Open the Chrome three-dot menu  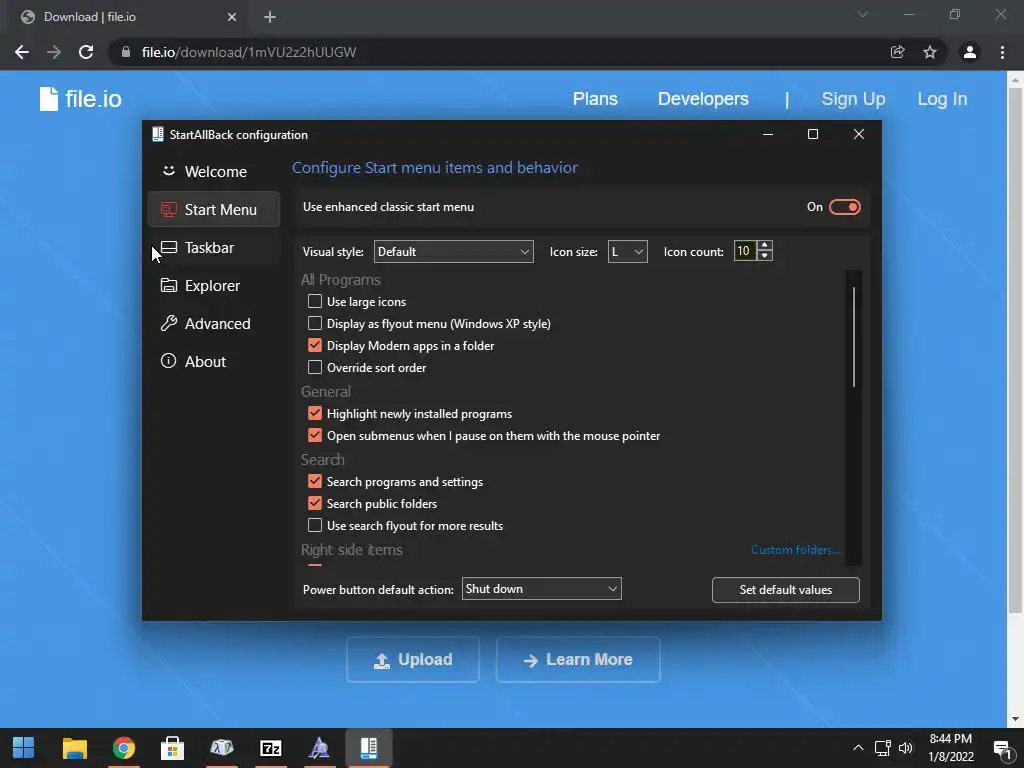[x=1002, y=52]
